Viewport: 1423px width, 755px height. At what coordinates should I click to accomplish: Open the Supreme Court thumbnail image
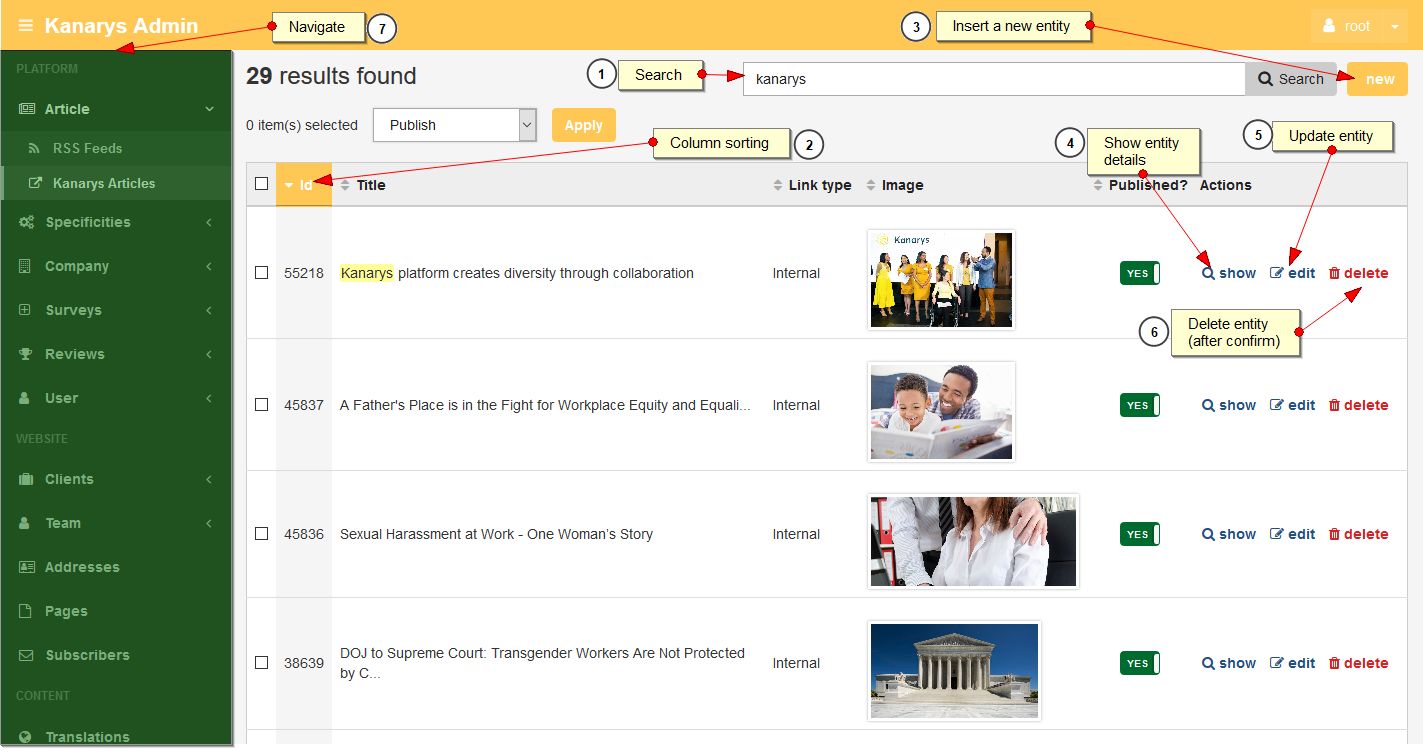[955, 670]
